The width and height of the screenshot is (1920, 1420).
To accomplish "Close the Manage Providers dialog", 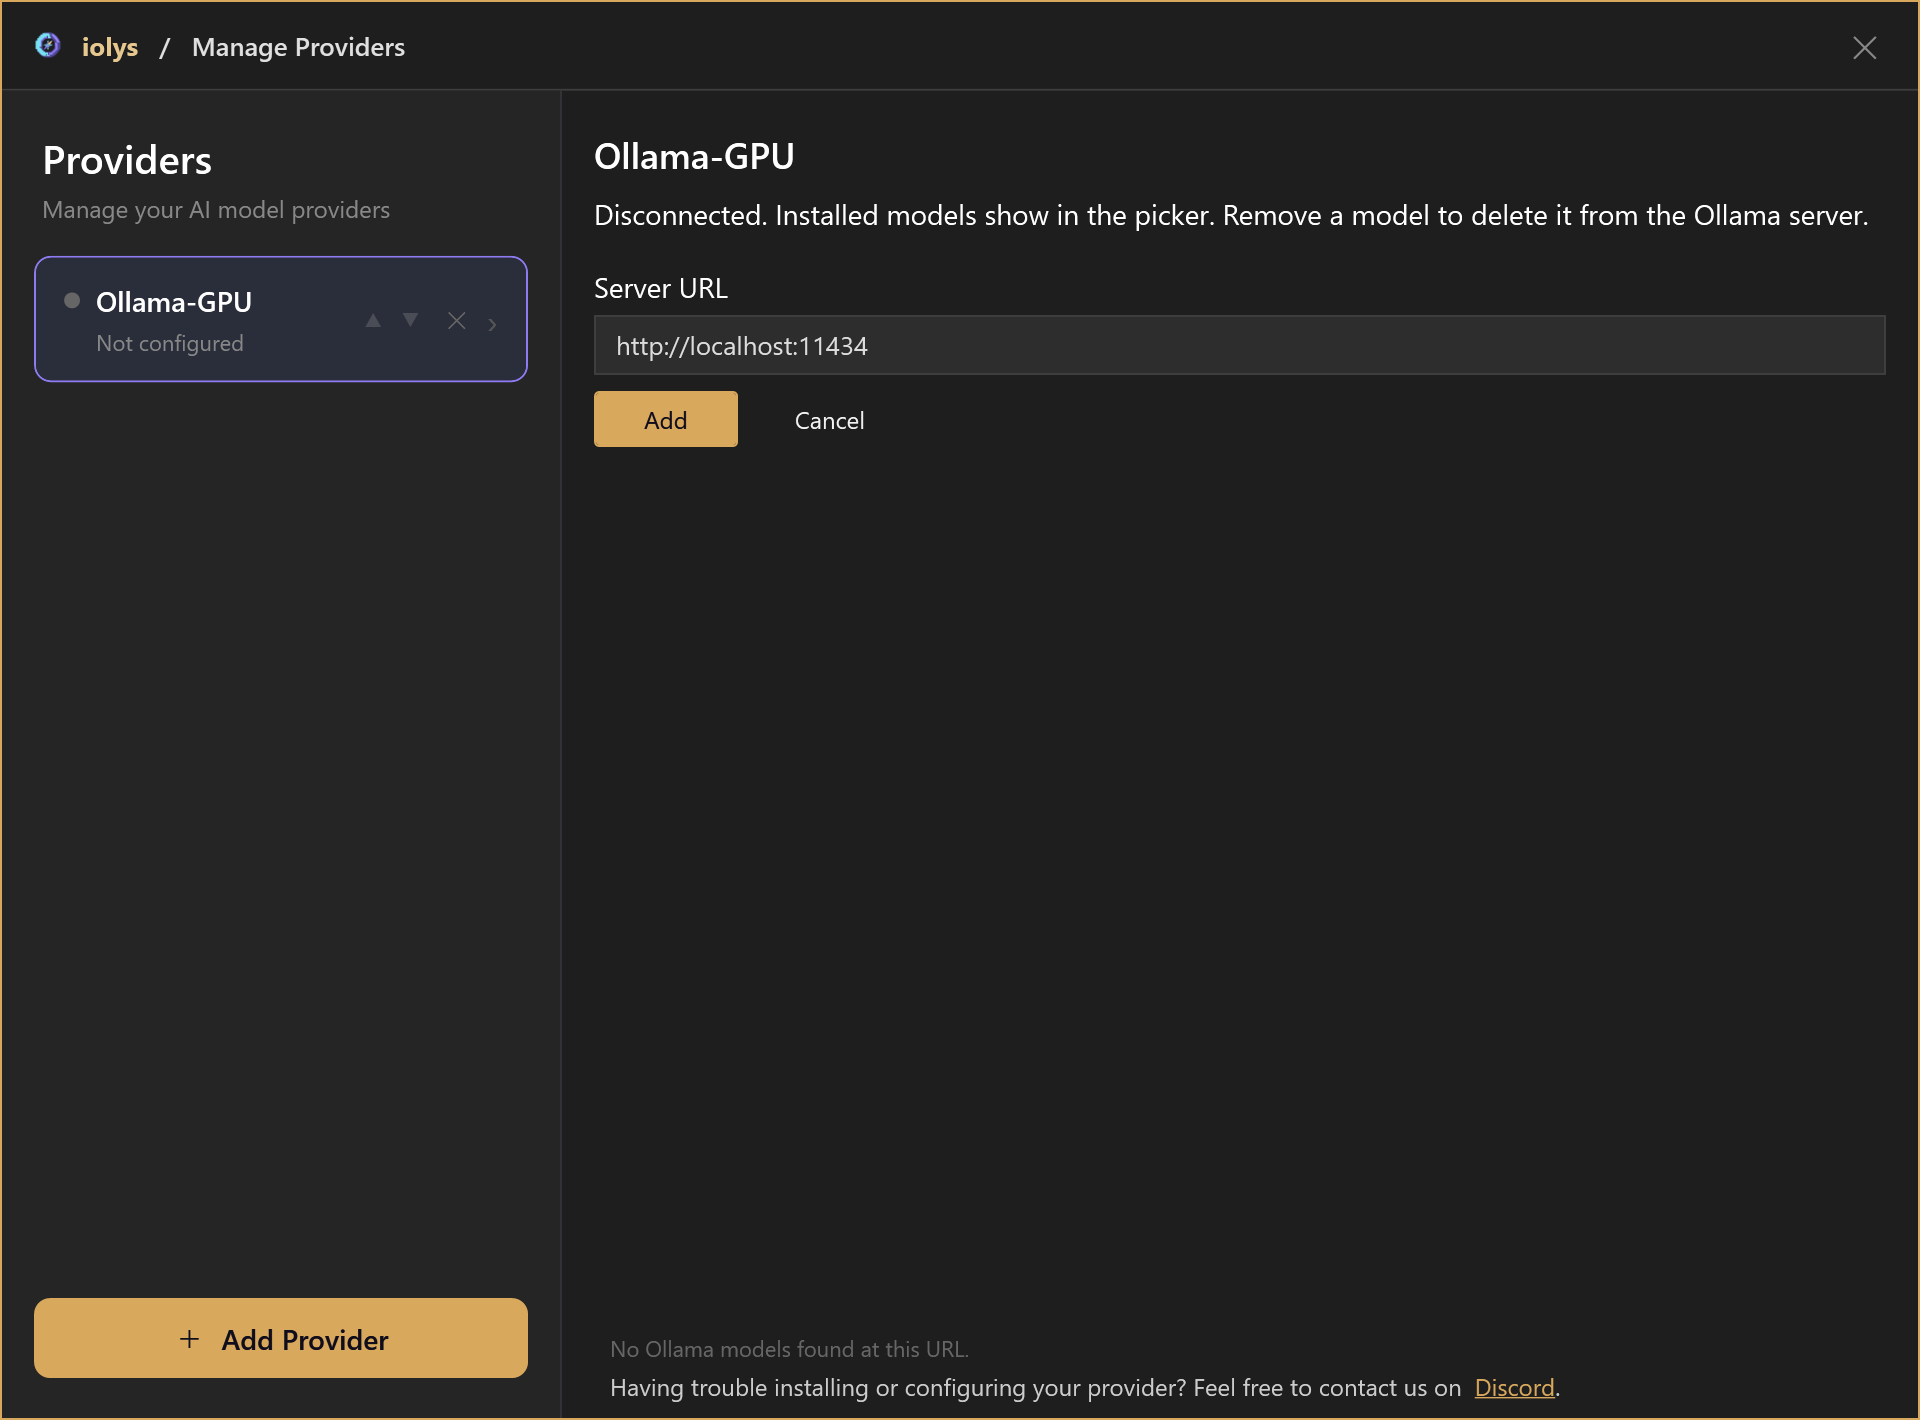I will [1864, 47].
